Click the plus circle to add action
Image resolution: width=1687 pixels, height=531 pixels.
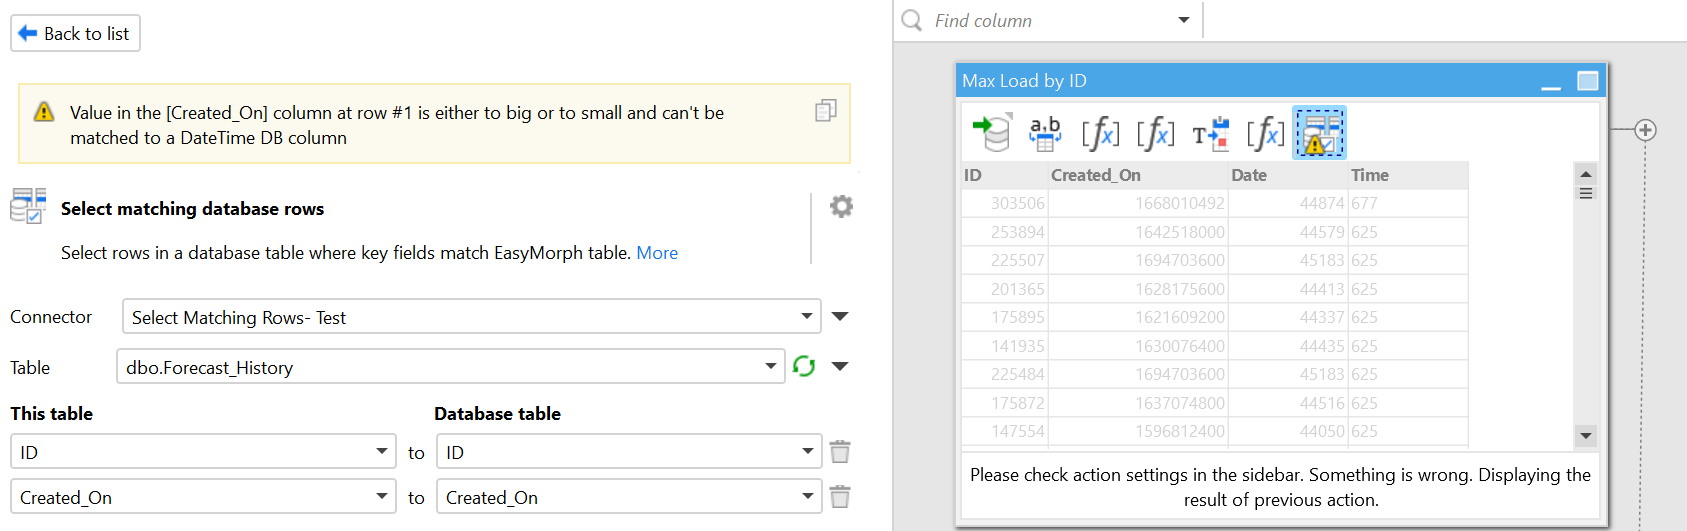pos(1645,130)
